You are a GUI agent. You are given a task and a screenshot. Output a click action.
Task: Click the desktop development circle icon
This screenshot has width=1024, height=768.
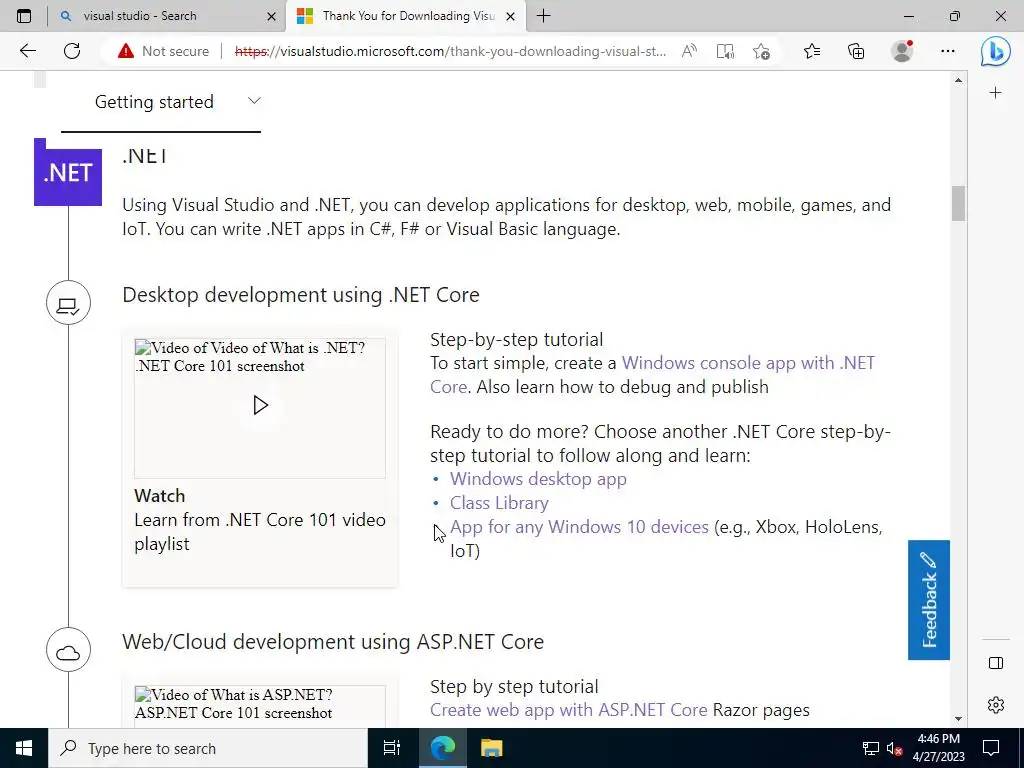point(68,303)
